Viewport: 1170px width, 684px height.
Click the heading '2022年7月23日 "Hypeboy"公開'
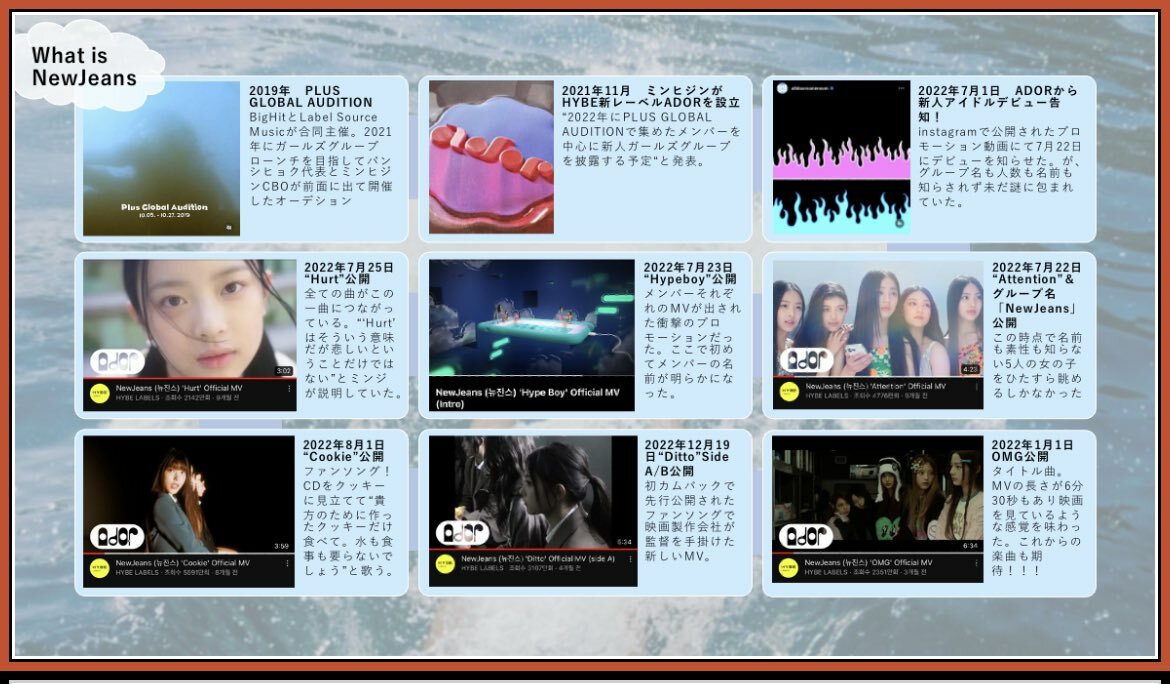689,272
